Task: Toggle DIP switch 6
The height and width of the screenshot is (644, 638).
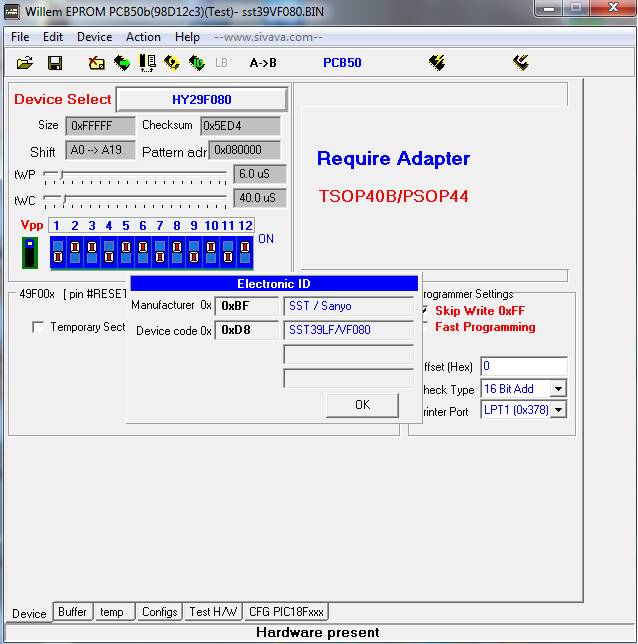Action: 143,252
